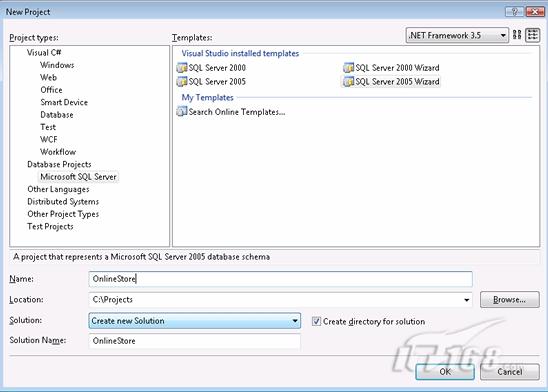Viewport: 548px width, 392px height.
Task: Select the Database Projects node
Action: 59,164
